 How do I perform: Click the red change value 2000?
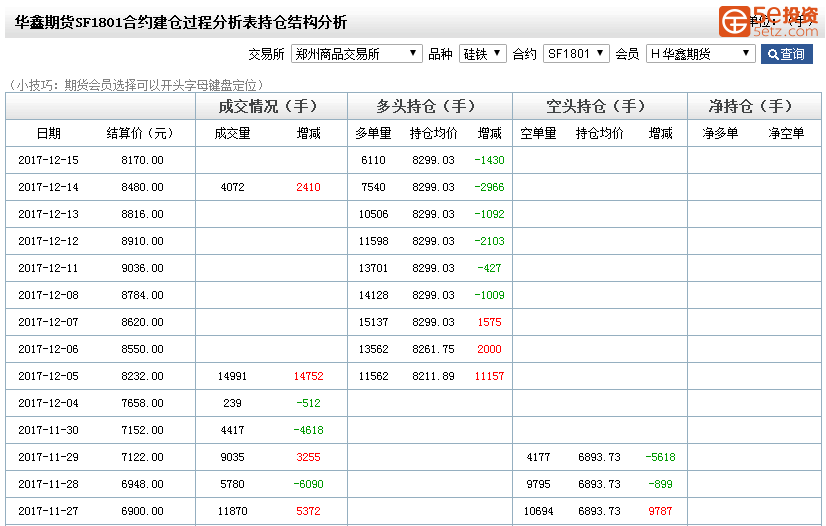click(x=489, y=349)
